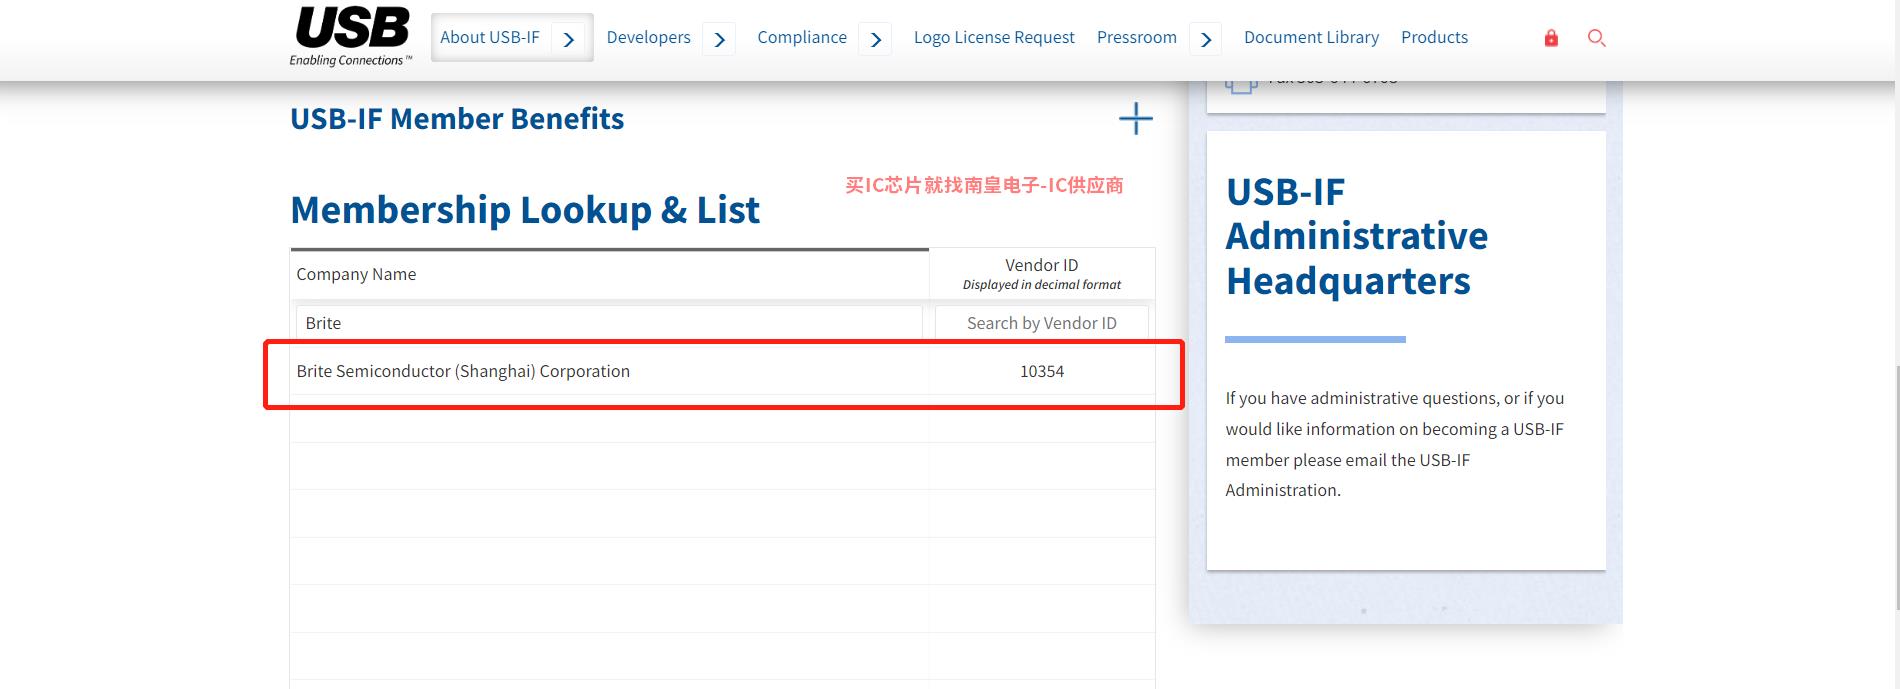Click the Search by Vendor ID field
Screen dimensions: 1900x689
[1041, 323]
